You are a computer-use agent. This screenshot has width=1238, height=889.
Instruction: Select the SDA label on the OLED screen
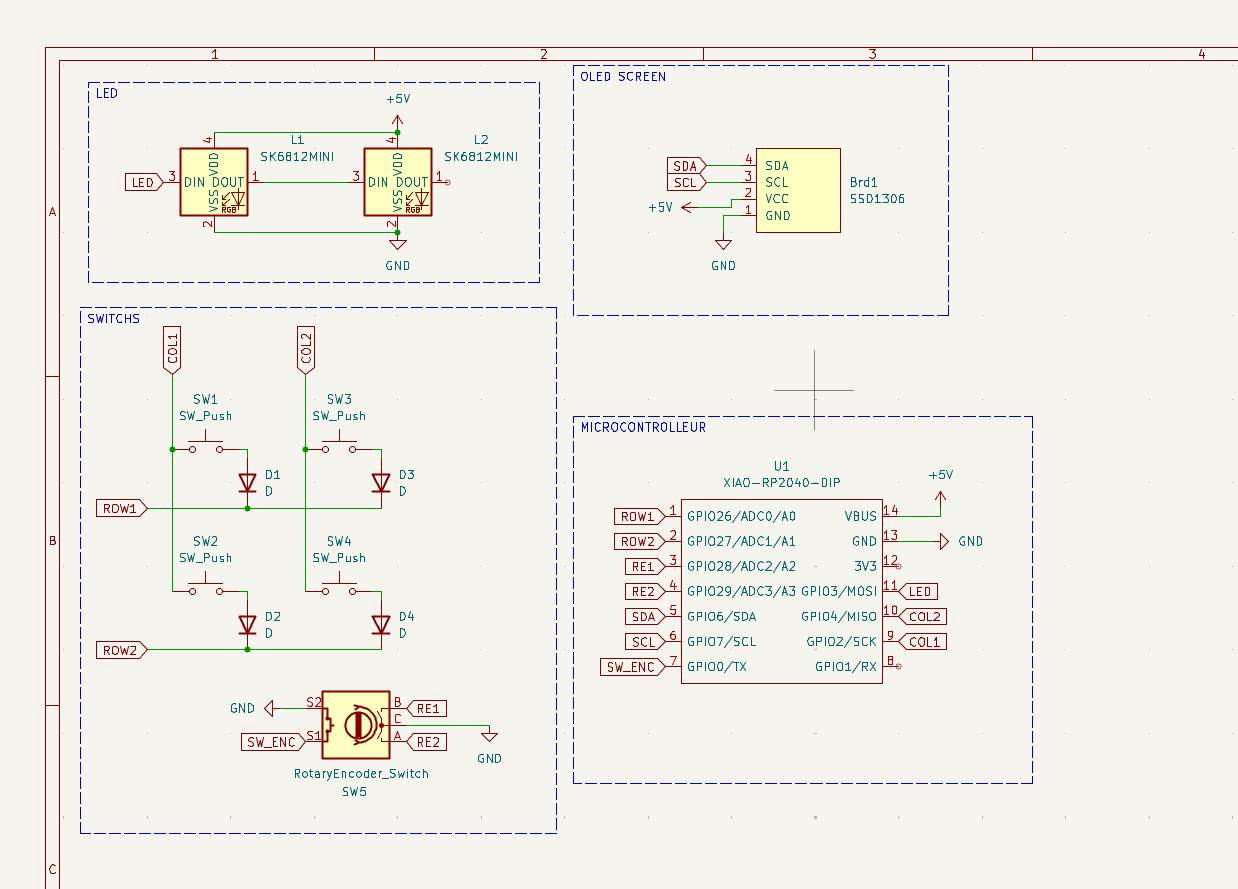click(x=686, y=166)
